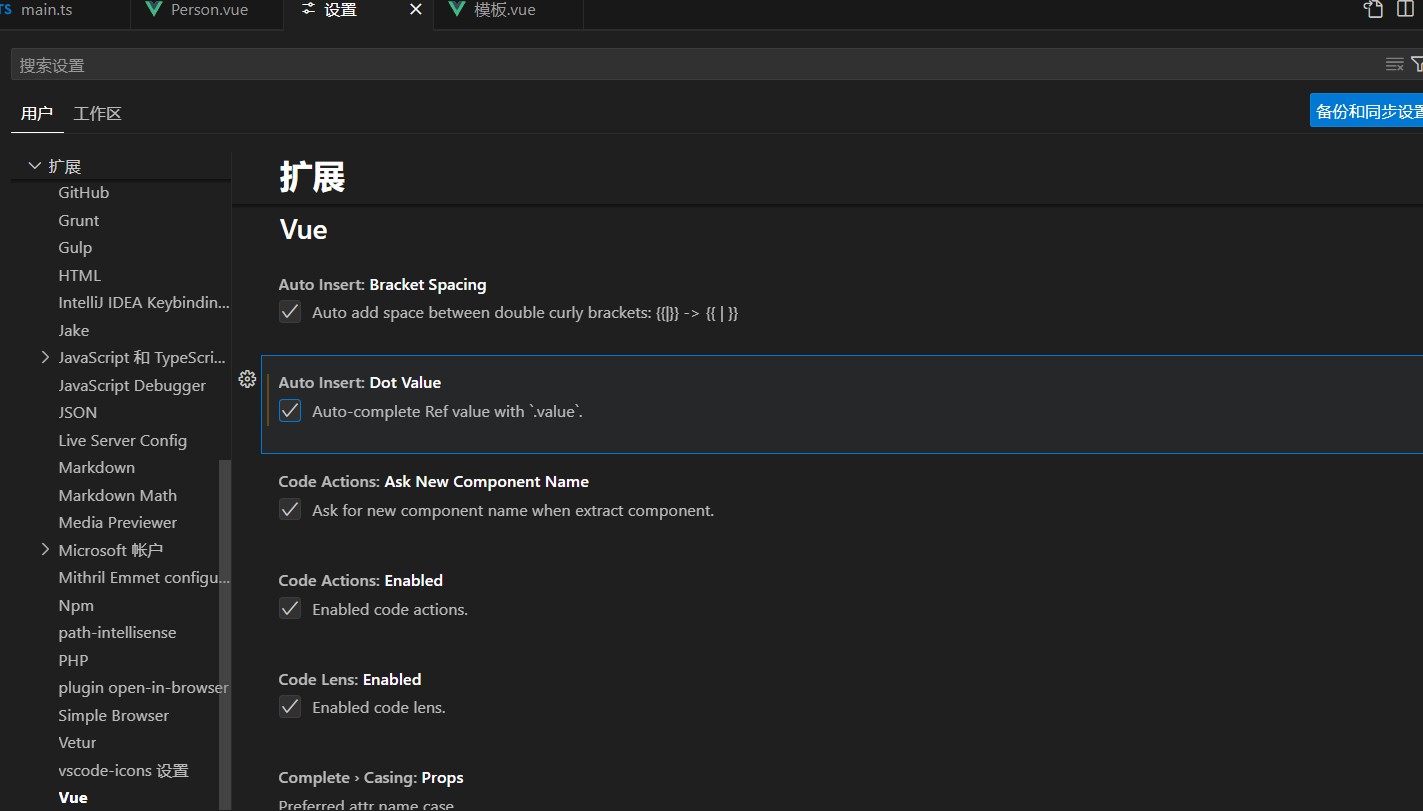The height and width of the screenshot is (811, 1423).
Task: Click the clear settings search icon
Action: click(x=1394, y=65)
